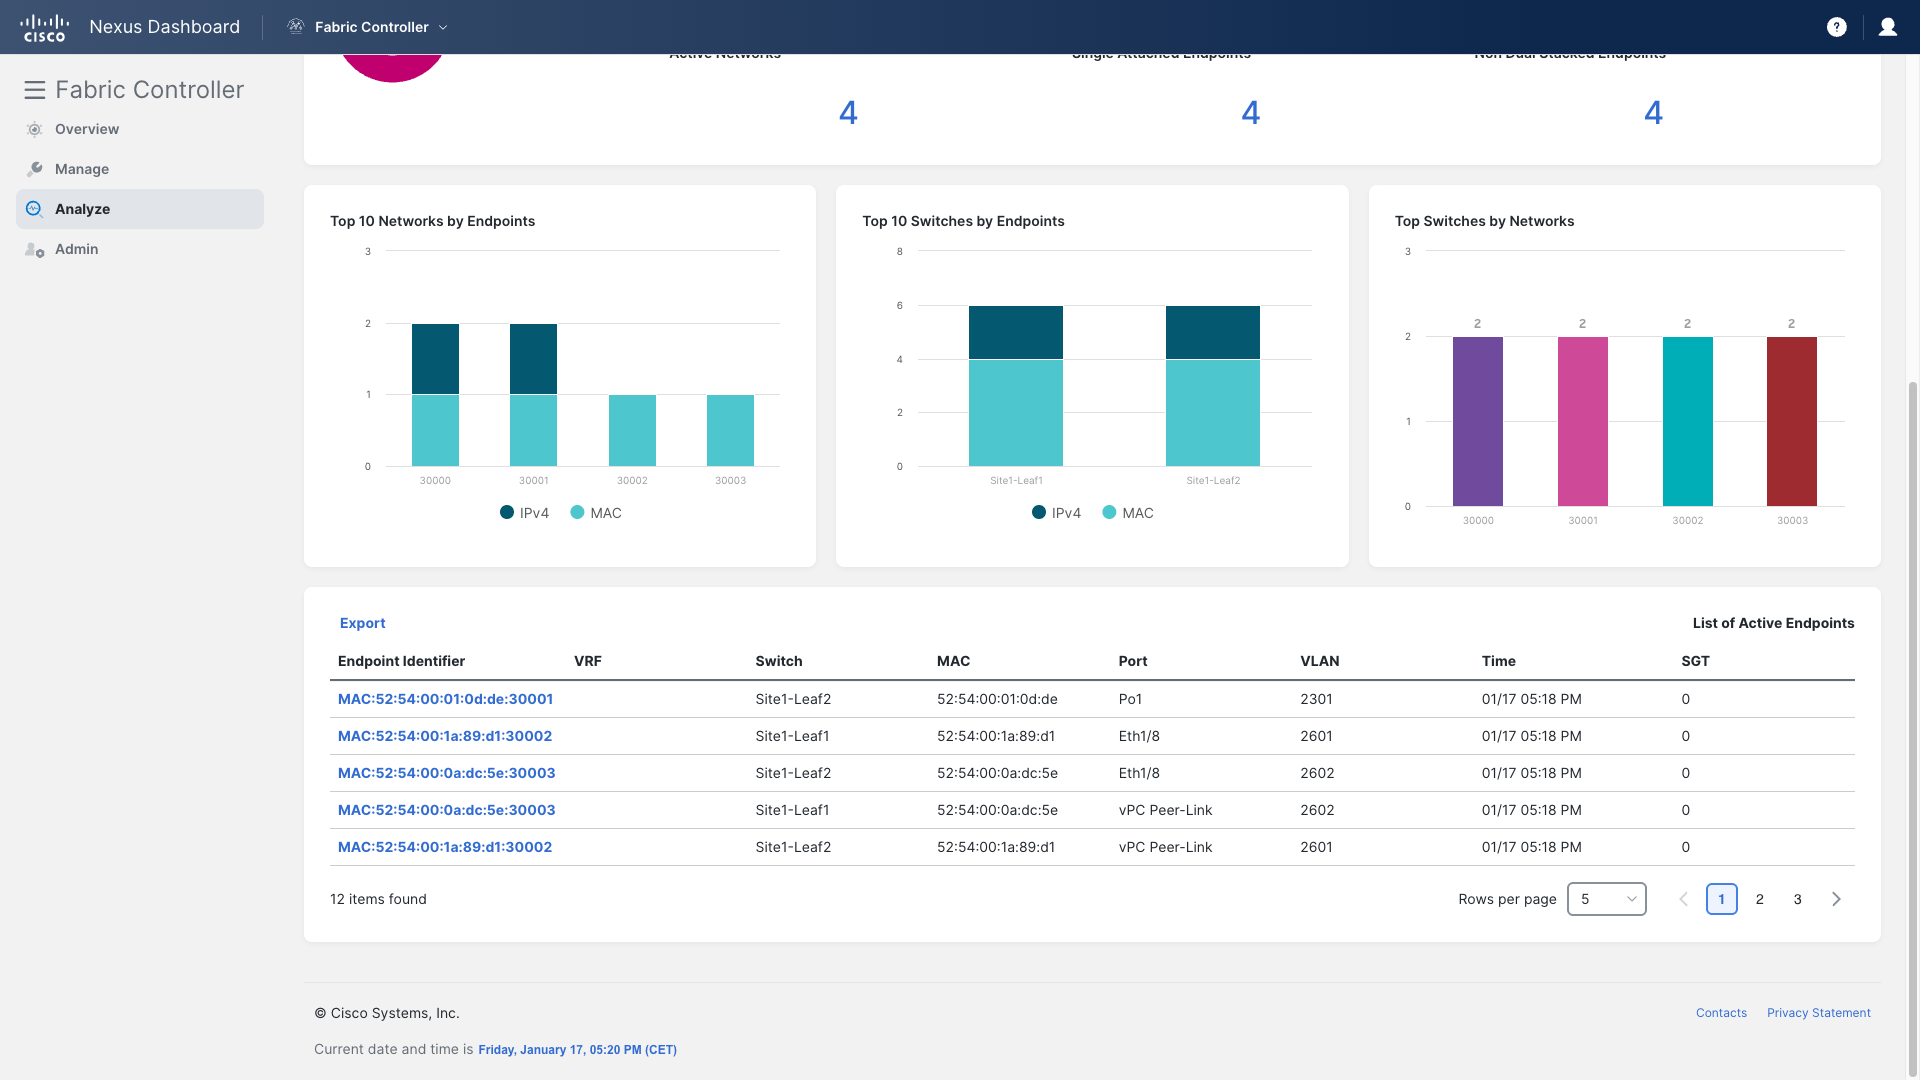Click the Active Networks count 4
Image resolution: width=1920 pixels, height=1080 pixels.
(x=848, y=113)
